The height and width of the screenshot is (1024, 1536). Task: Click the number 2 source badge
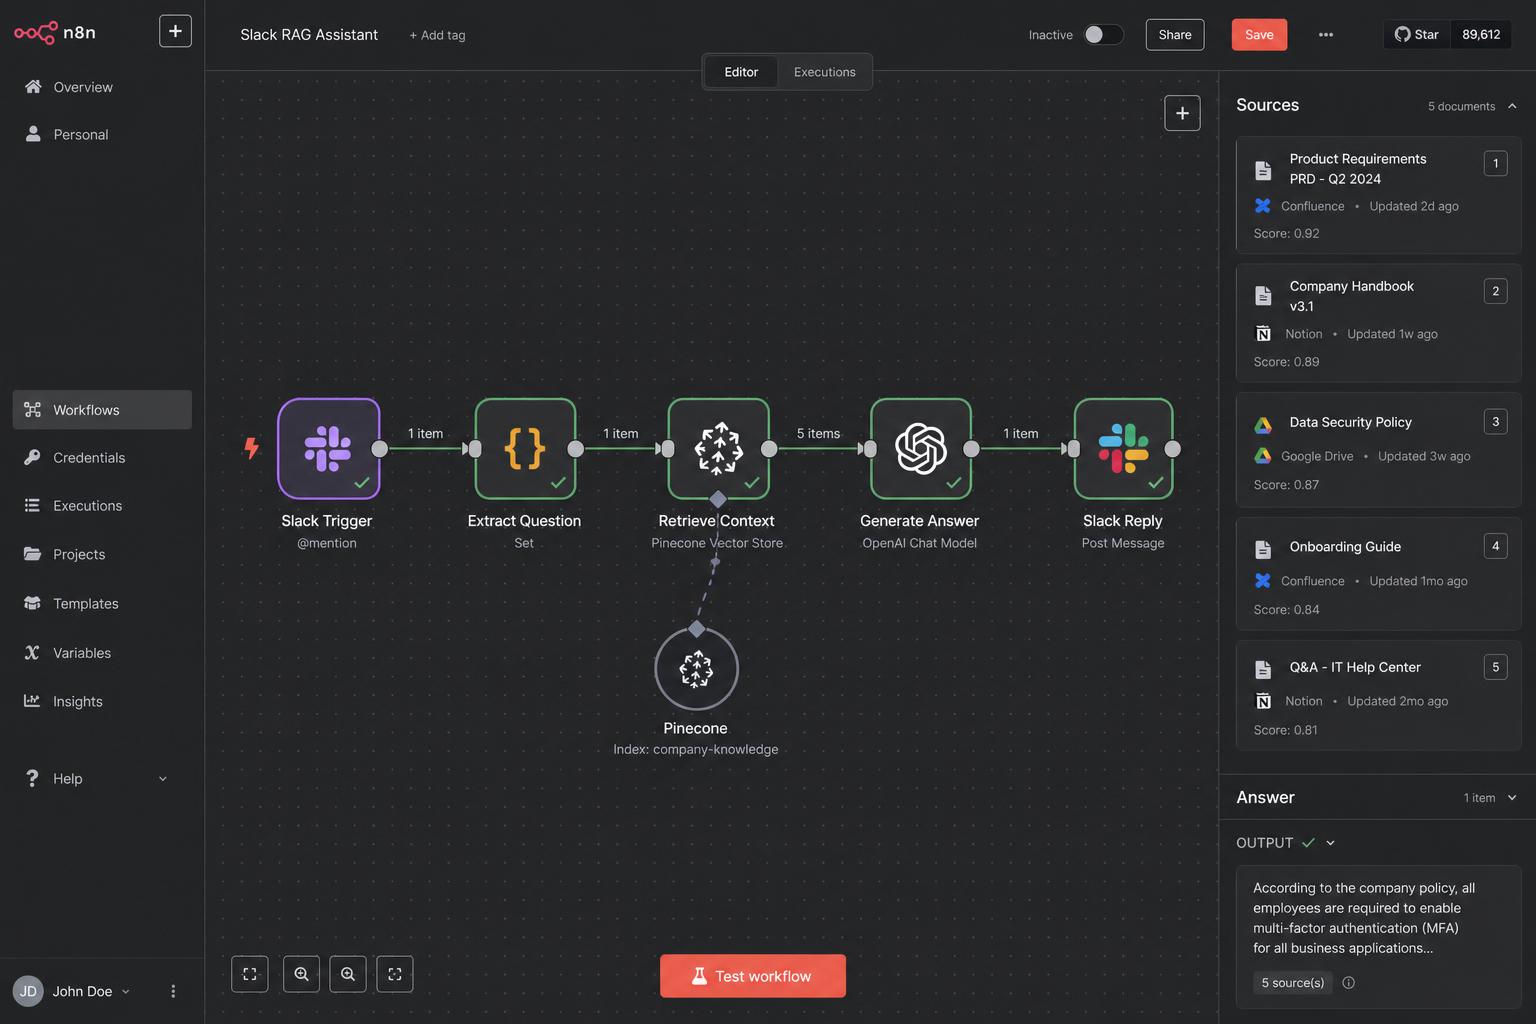click(1496, 291)
